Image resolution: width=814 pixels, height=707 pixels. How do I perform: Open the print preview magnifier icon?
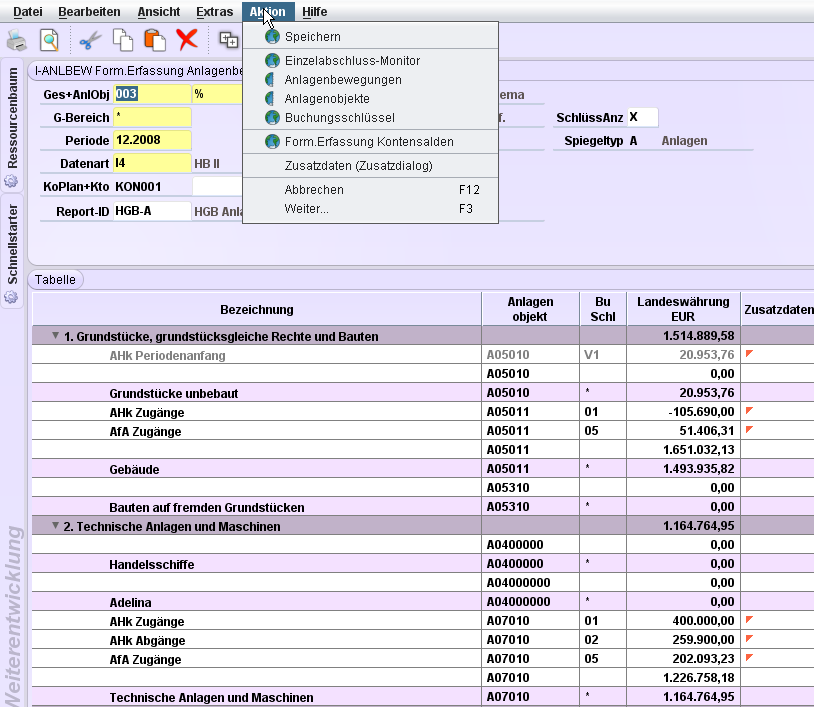(x=49, y=40)
